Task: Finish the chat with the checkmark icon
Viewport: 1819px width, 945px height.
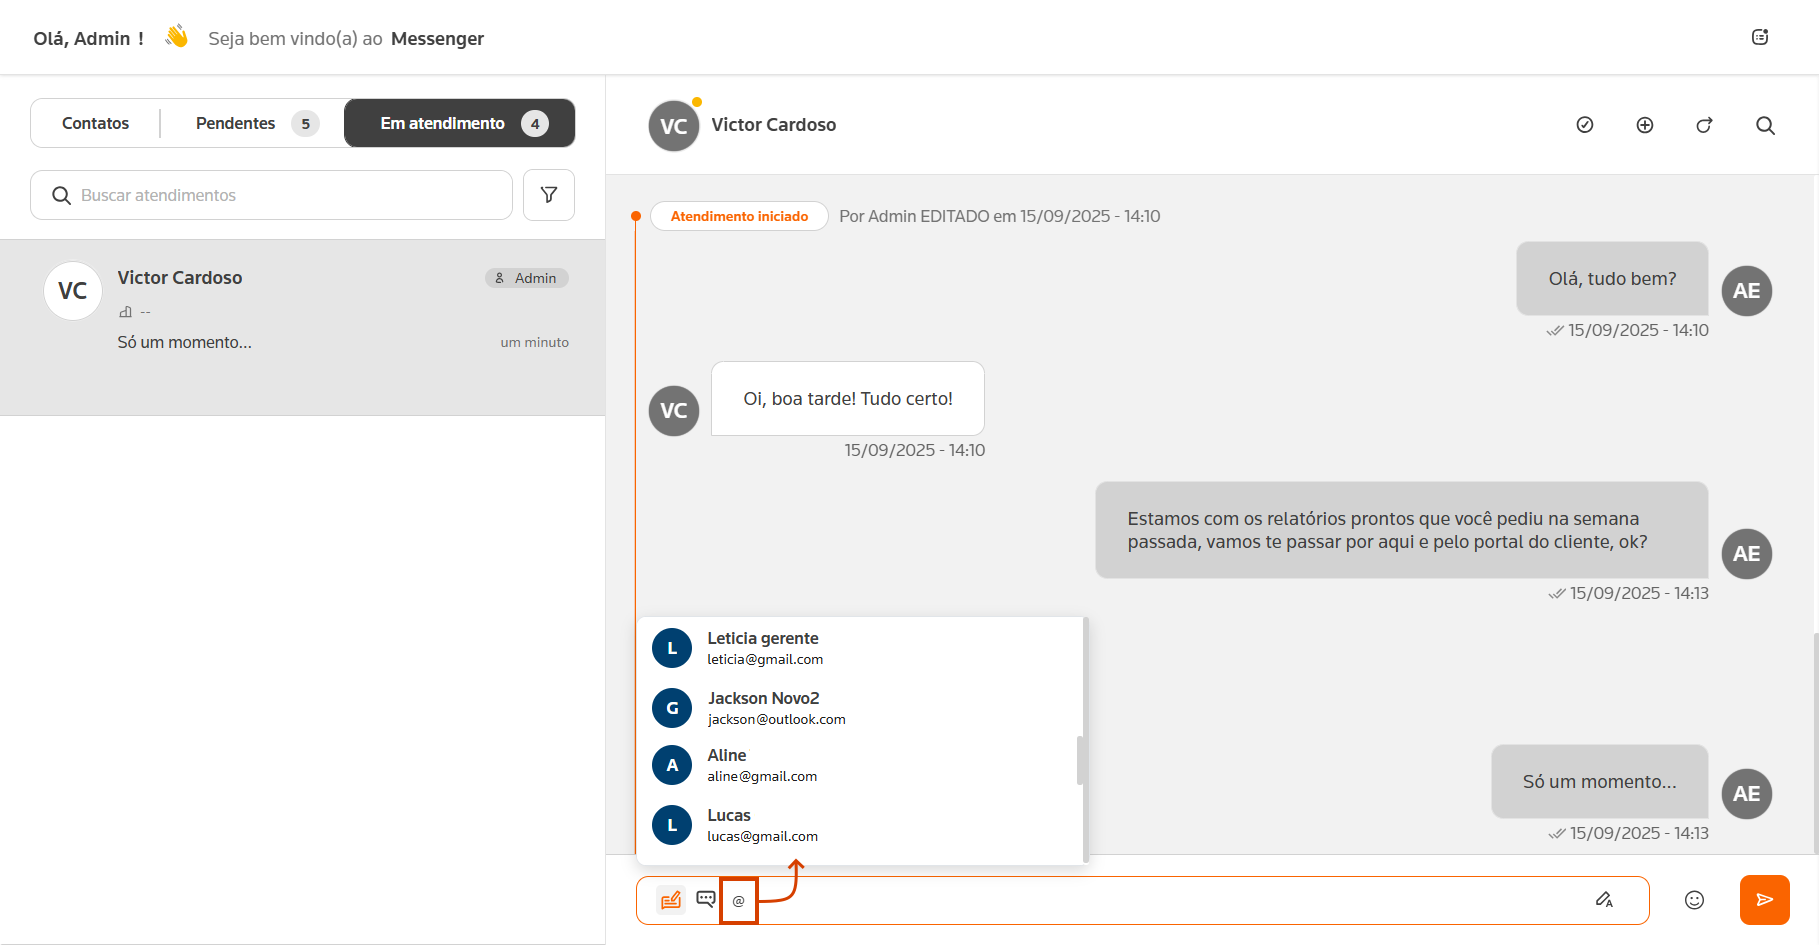Action: pyautogui.click(x=1585, y=125)
